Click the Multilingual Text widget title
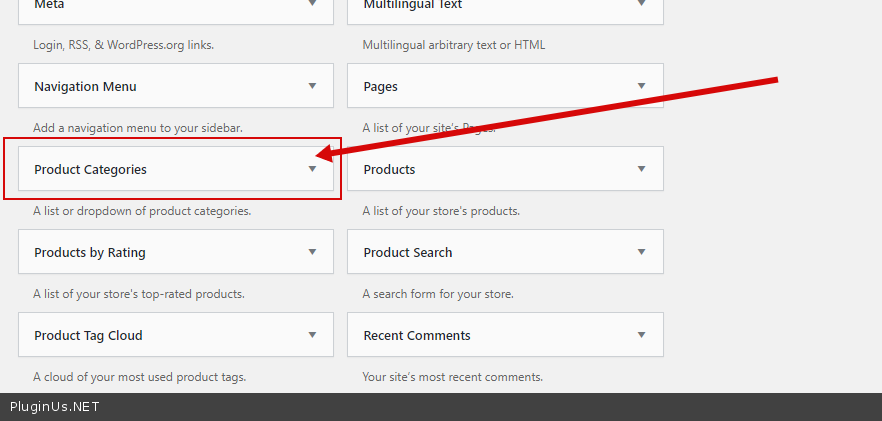 (412, 6)
